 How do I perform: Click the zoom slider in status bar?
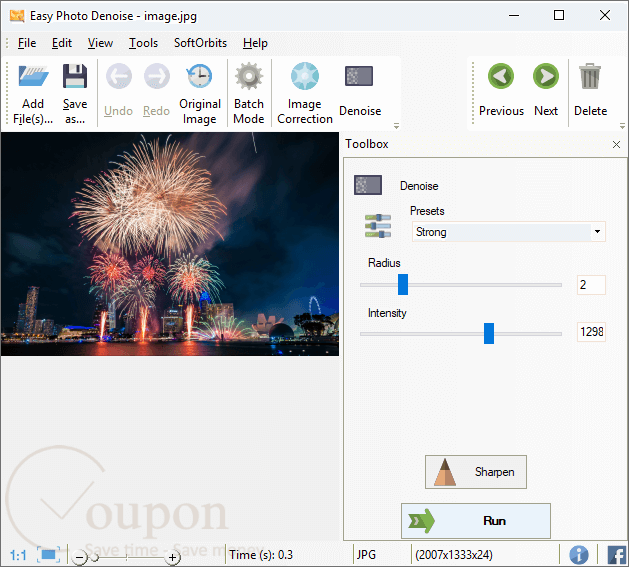coord(126,557)
